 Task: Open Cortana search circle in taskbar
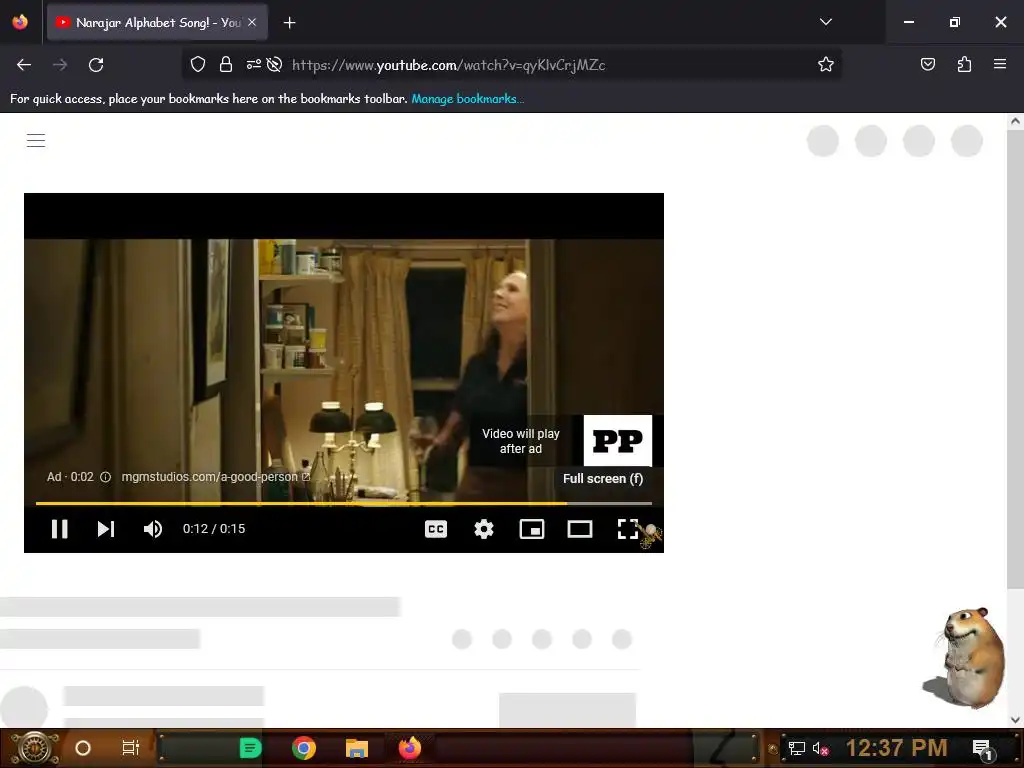point(82,748)
